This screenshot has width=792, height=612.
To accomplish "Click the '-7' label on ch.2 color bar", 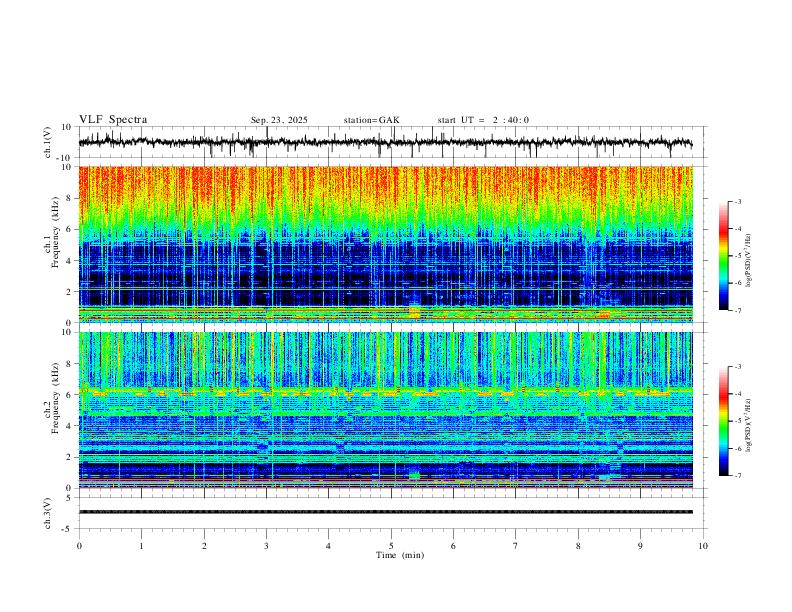I will [737, 476].
